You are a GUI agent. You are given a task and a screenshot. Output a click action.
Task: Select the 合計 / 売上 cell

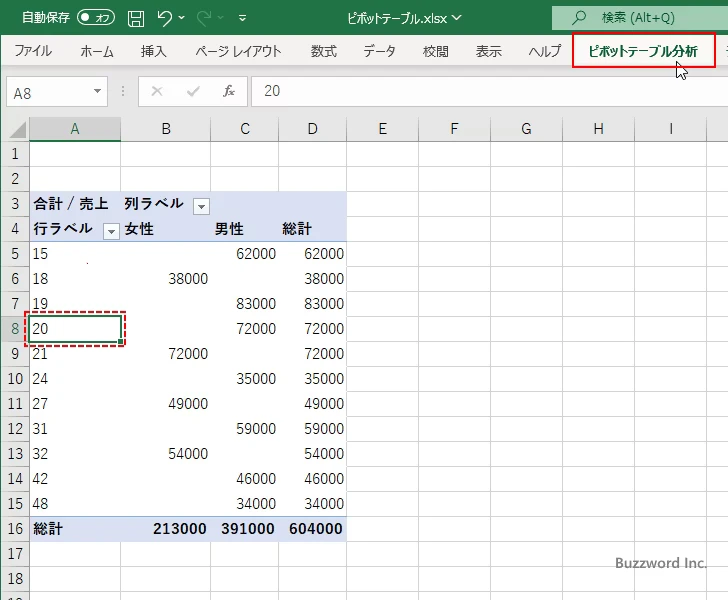pos(75,203)
